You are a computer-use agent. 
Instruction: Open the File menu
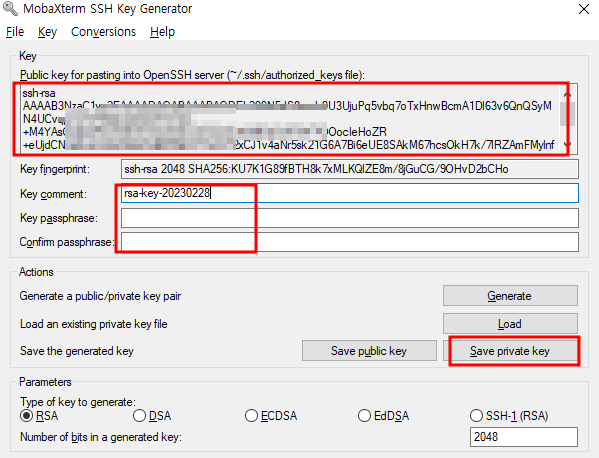pos(15,32)
